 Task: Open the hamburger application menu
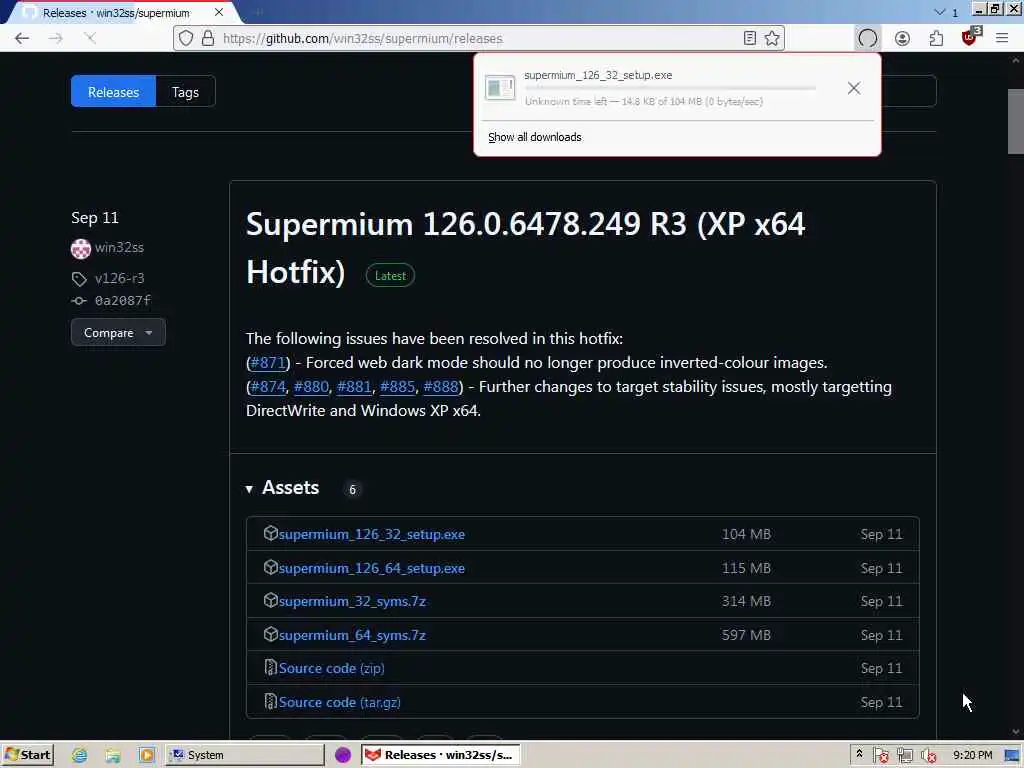pos(1002,39)
